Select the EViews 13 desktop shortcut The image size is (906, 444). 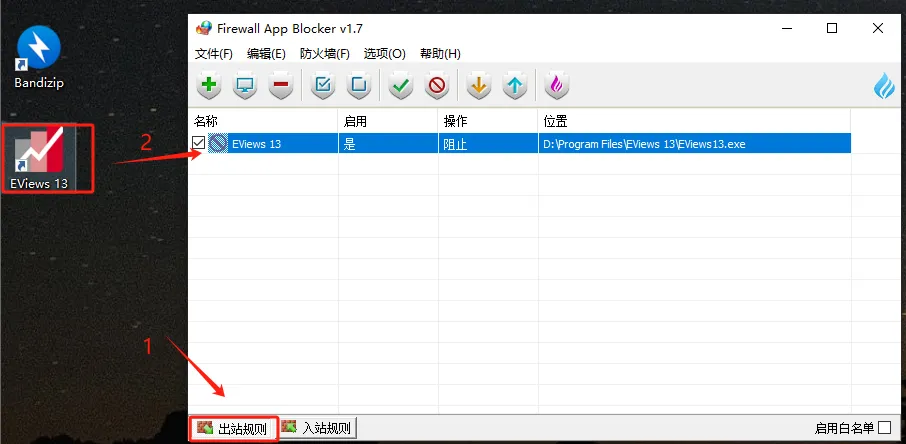point(39,158)
